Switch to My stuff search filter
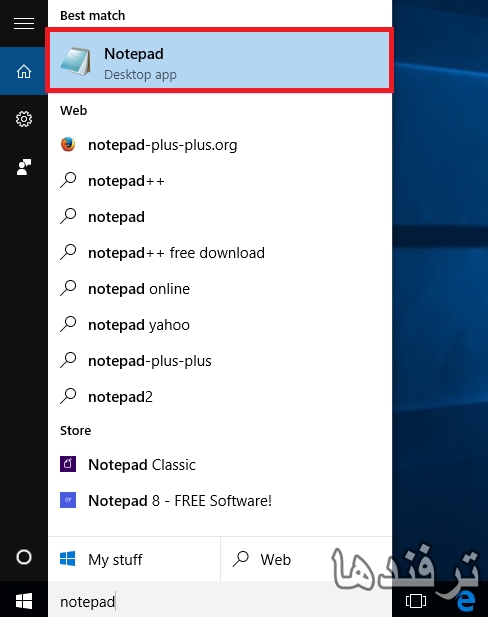 click(x=134, y=559)
